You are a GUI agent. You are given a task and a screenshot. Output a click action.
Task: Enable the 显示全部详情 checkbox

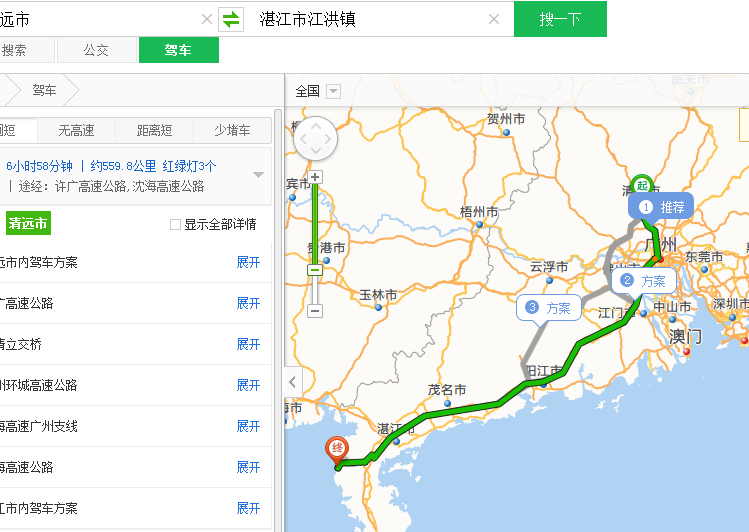point(176,224)
